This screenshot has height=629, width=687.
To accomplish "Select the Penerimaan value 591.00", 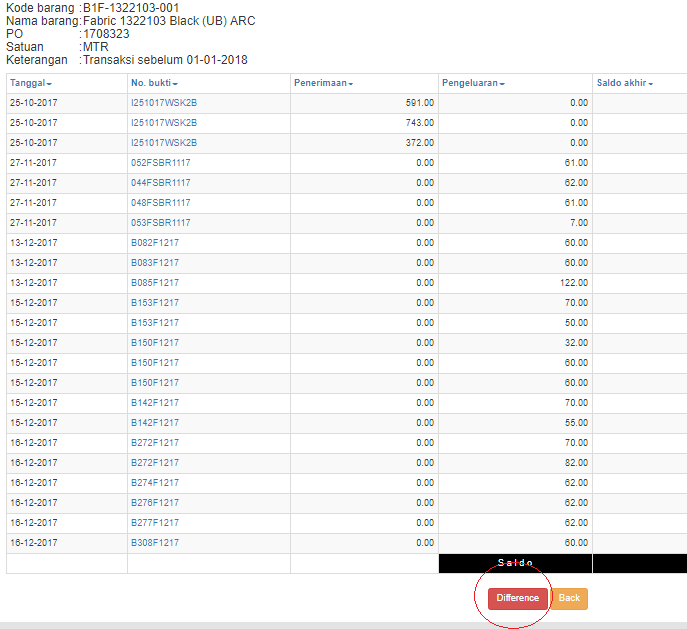I will 420,103.
